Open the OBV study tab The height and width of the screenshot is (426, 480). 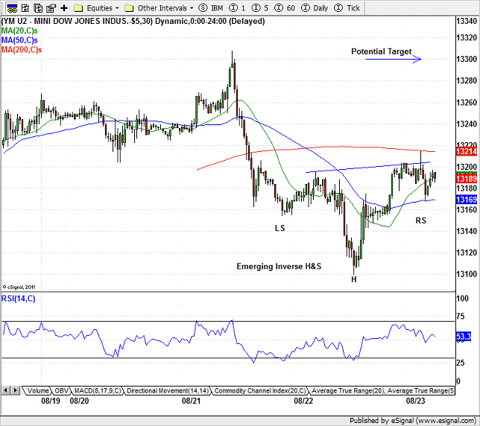(61, 390)
